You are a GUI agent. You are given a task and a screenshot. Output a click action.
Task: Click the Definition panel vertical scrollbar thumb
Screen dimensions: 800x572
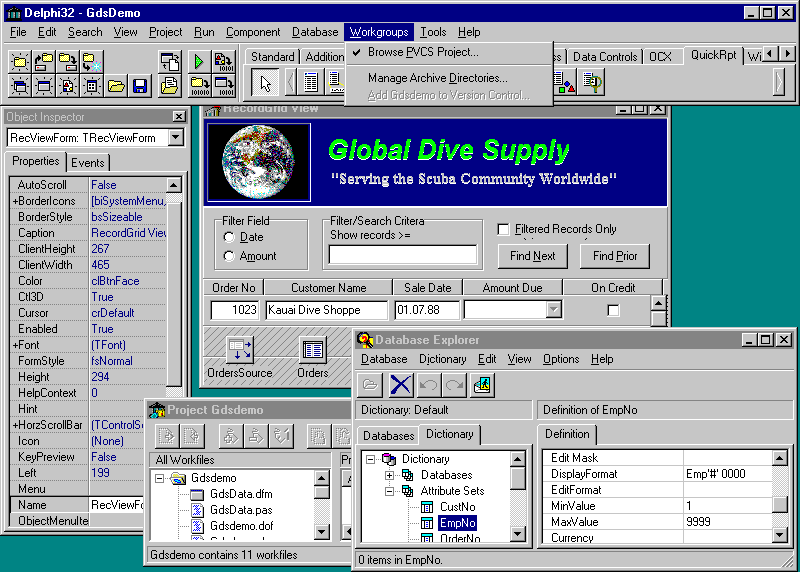[779, 505]
